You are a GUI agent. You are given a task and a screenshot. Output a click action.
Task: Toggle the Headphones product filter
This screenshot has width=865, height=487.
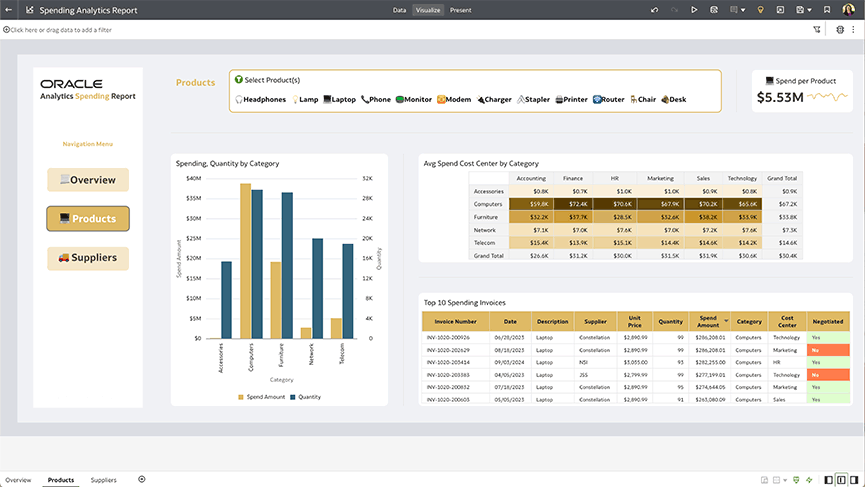(x=261, y=100)
